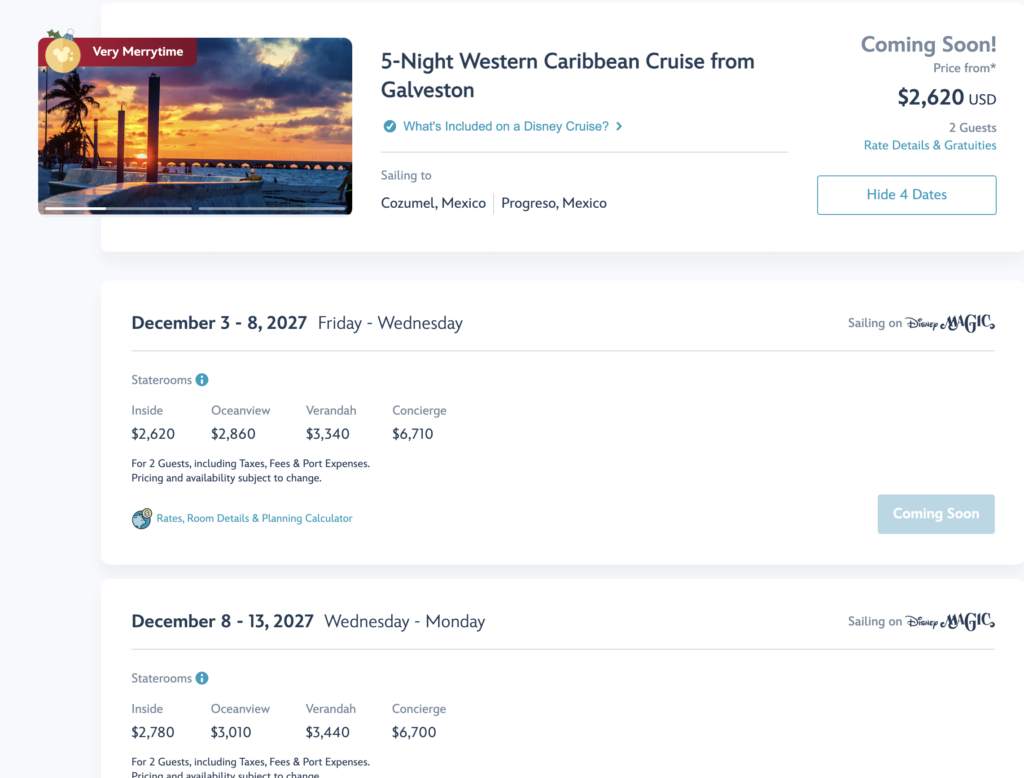Open Staterooms info icon for December 3 sailing

click(202, 380)
